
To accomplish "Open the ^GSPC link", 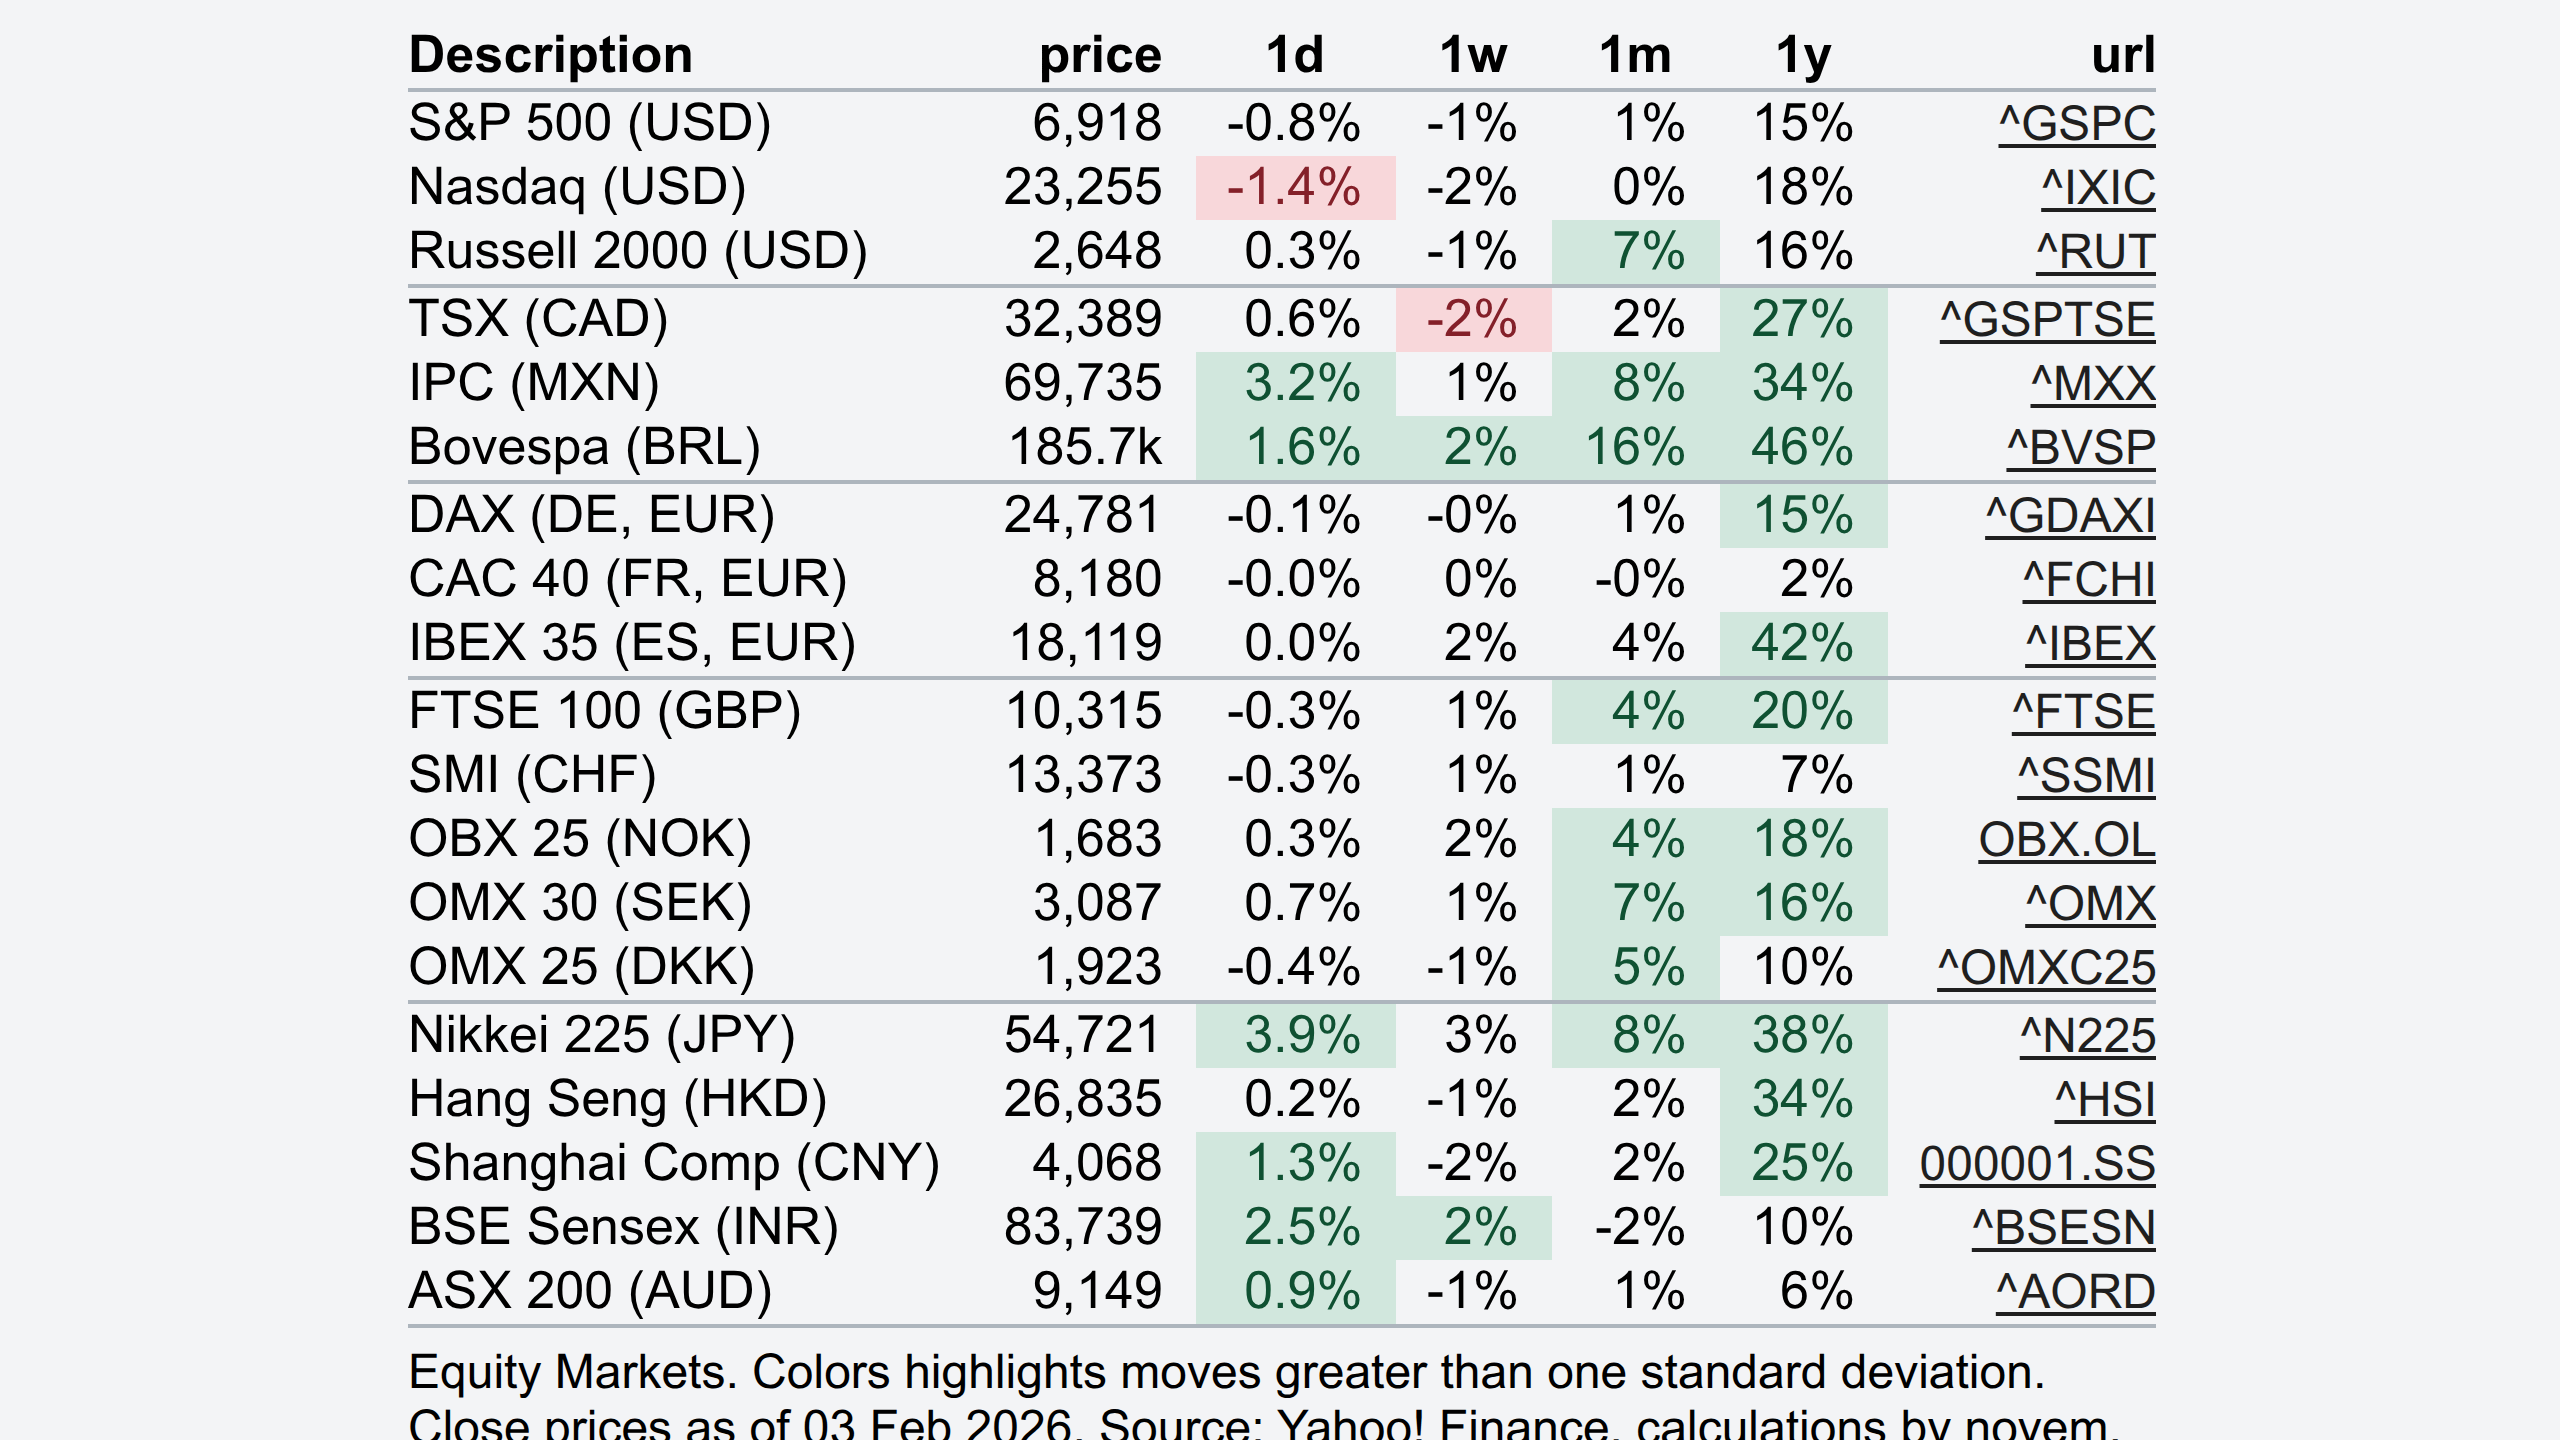I will [x=2077, y=124].
